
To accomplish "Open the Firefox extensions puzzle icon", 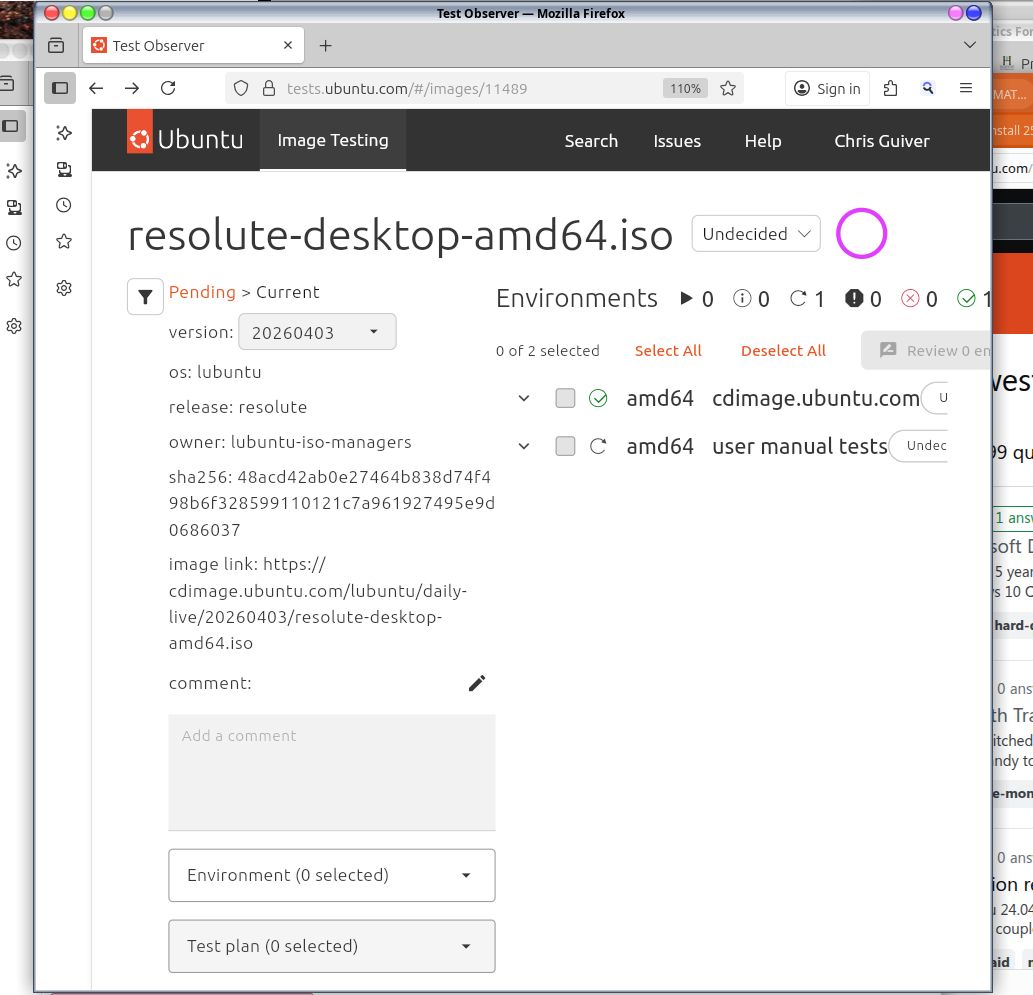I will [x=890, y=88].
